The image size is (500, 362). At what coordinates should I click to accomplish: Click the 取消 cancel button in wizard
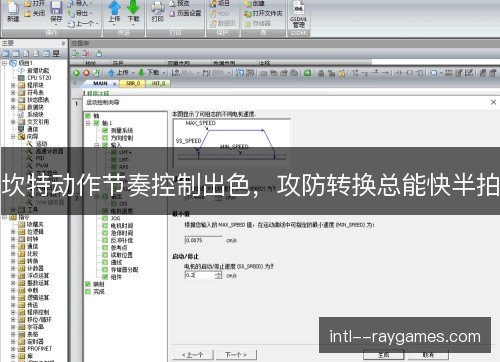click(x=428, y=355)
